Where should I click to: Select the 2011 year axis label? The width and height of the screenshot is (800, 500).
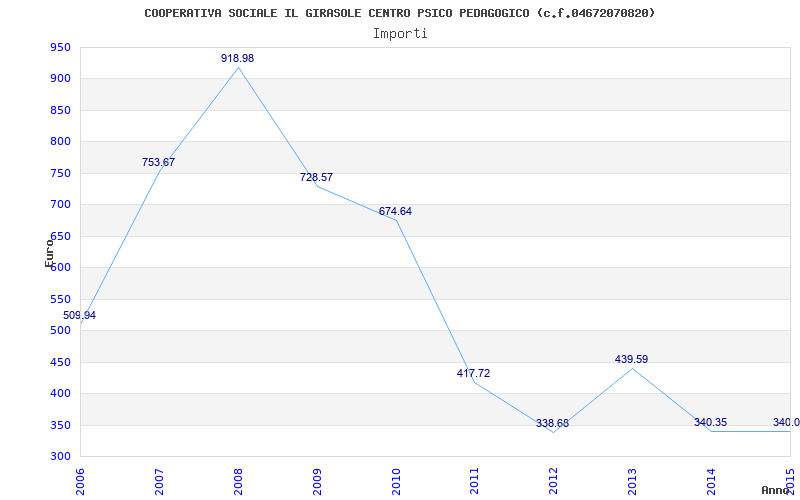[475, 482]
